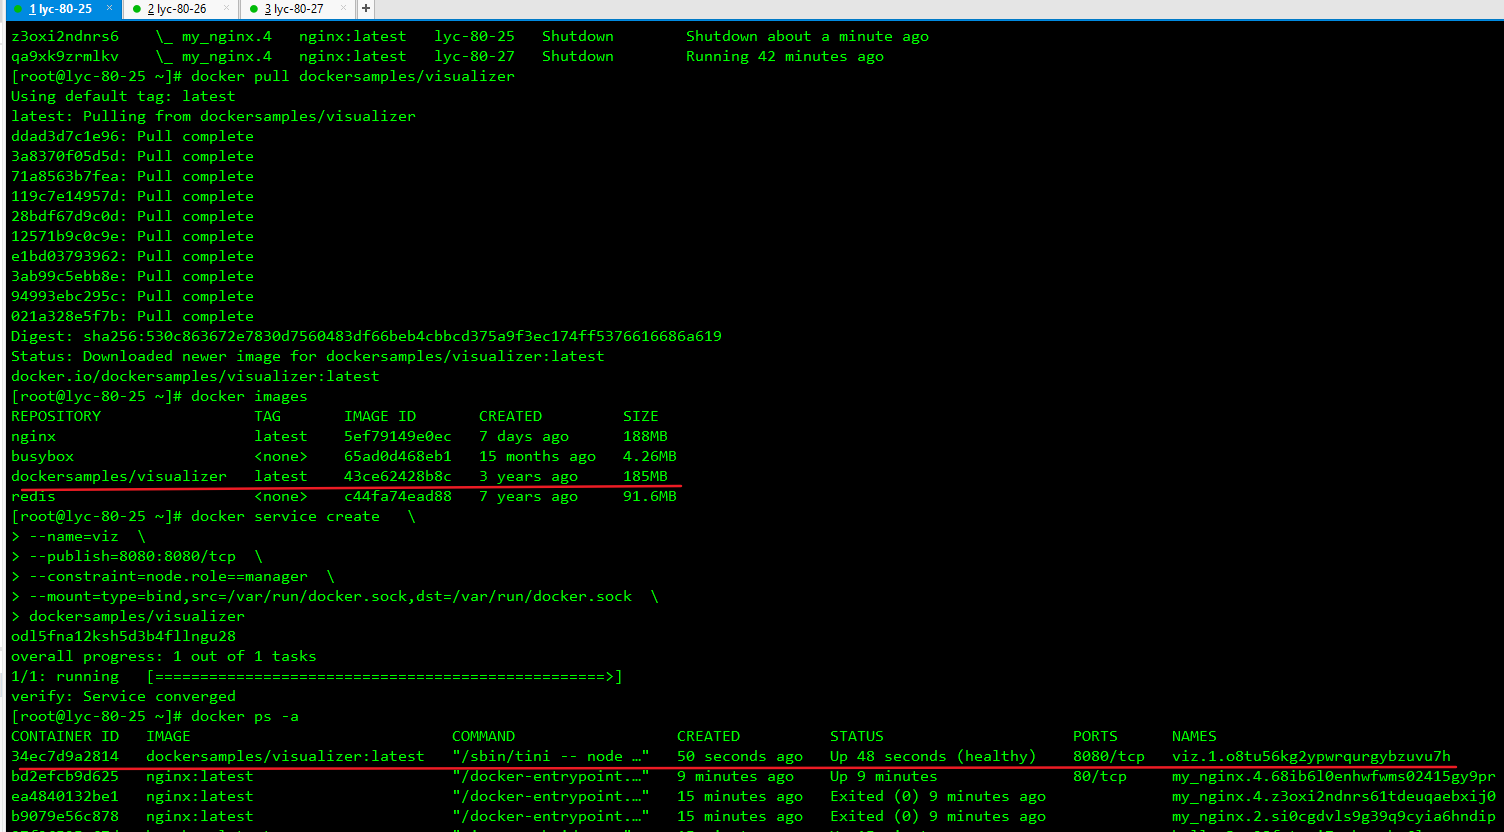Open a new session tab with plus button
Screen dimensions: 1504x832
(x=366, y=9)
